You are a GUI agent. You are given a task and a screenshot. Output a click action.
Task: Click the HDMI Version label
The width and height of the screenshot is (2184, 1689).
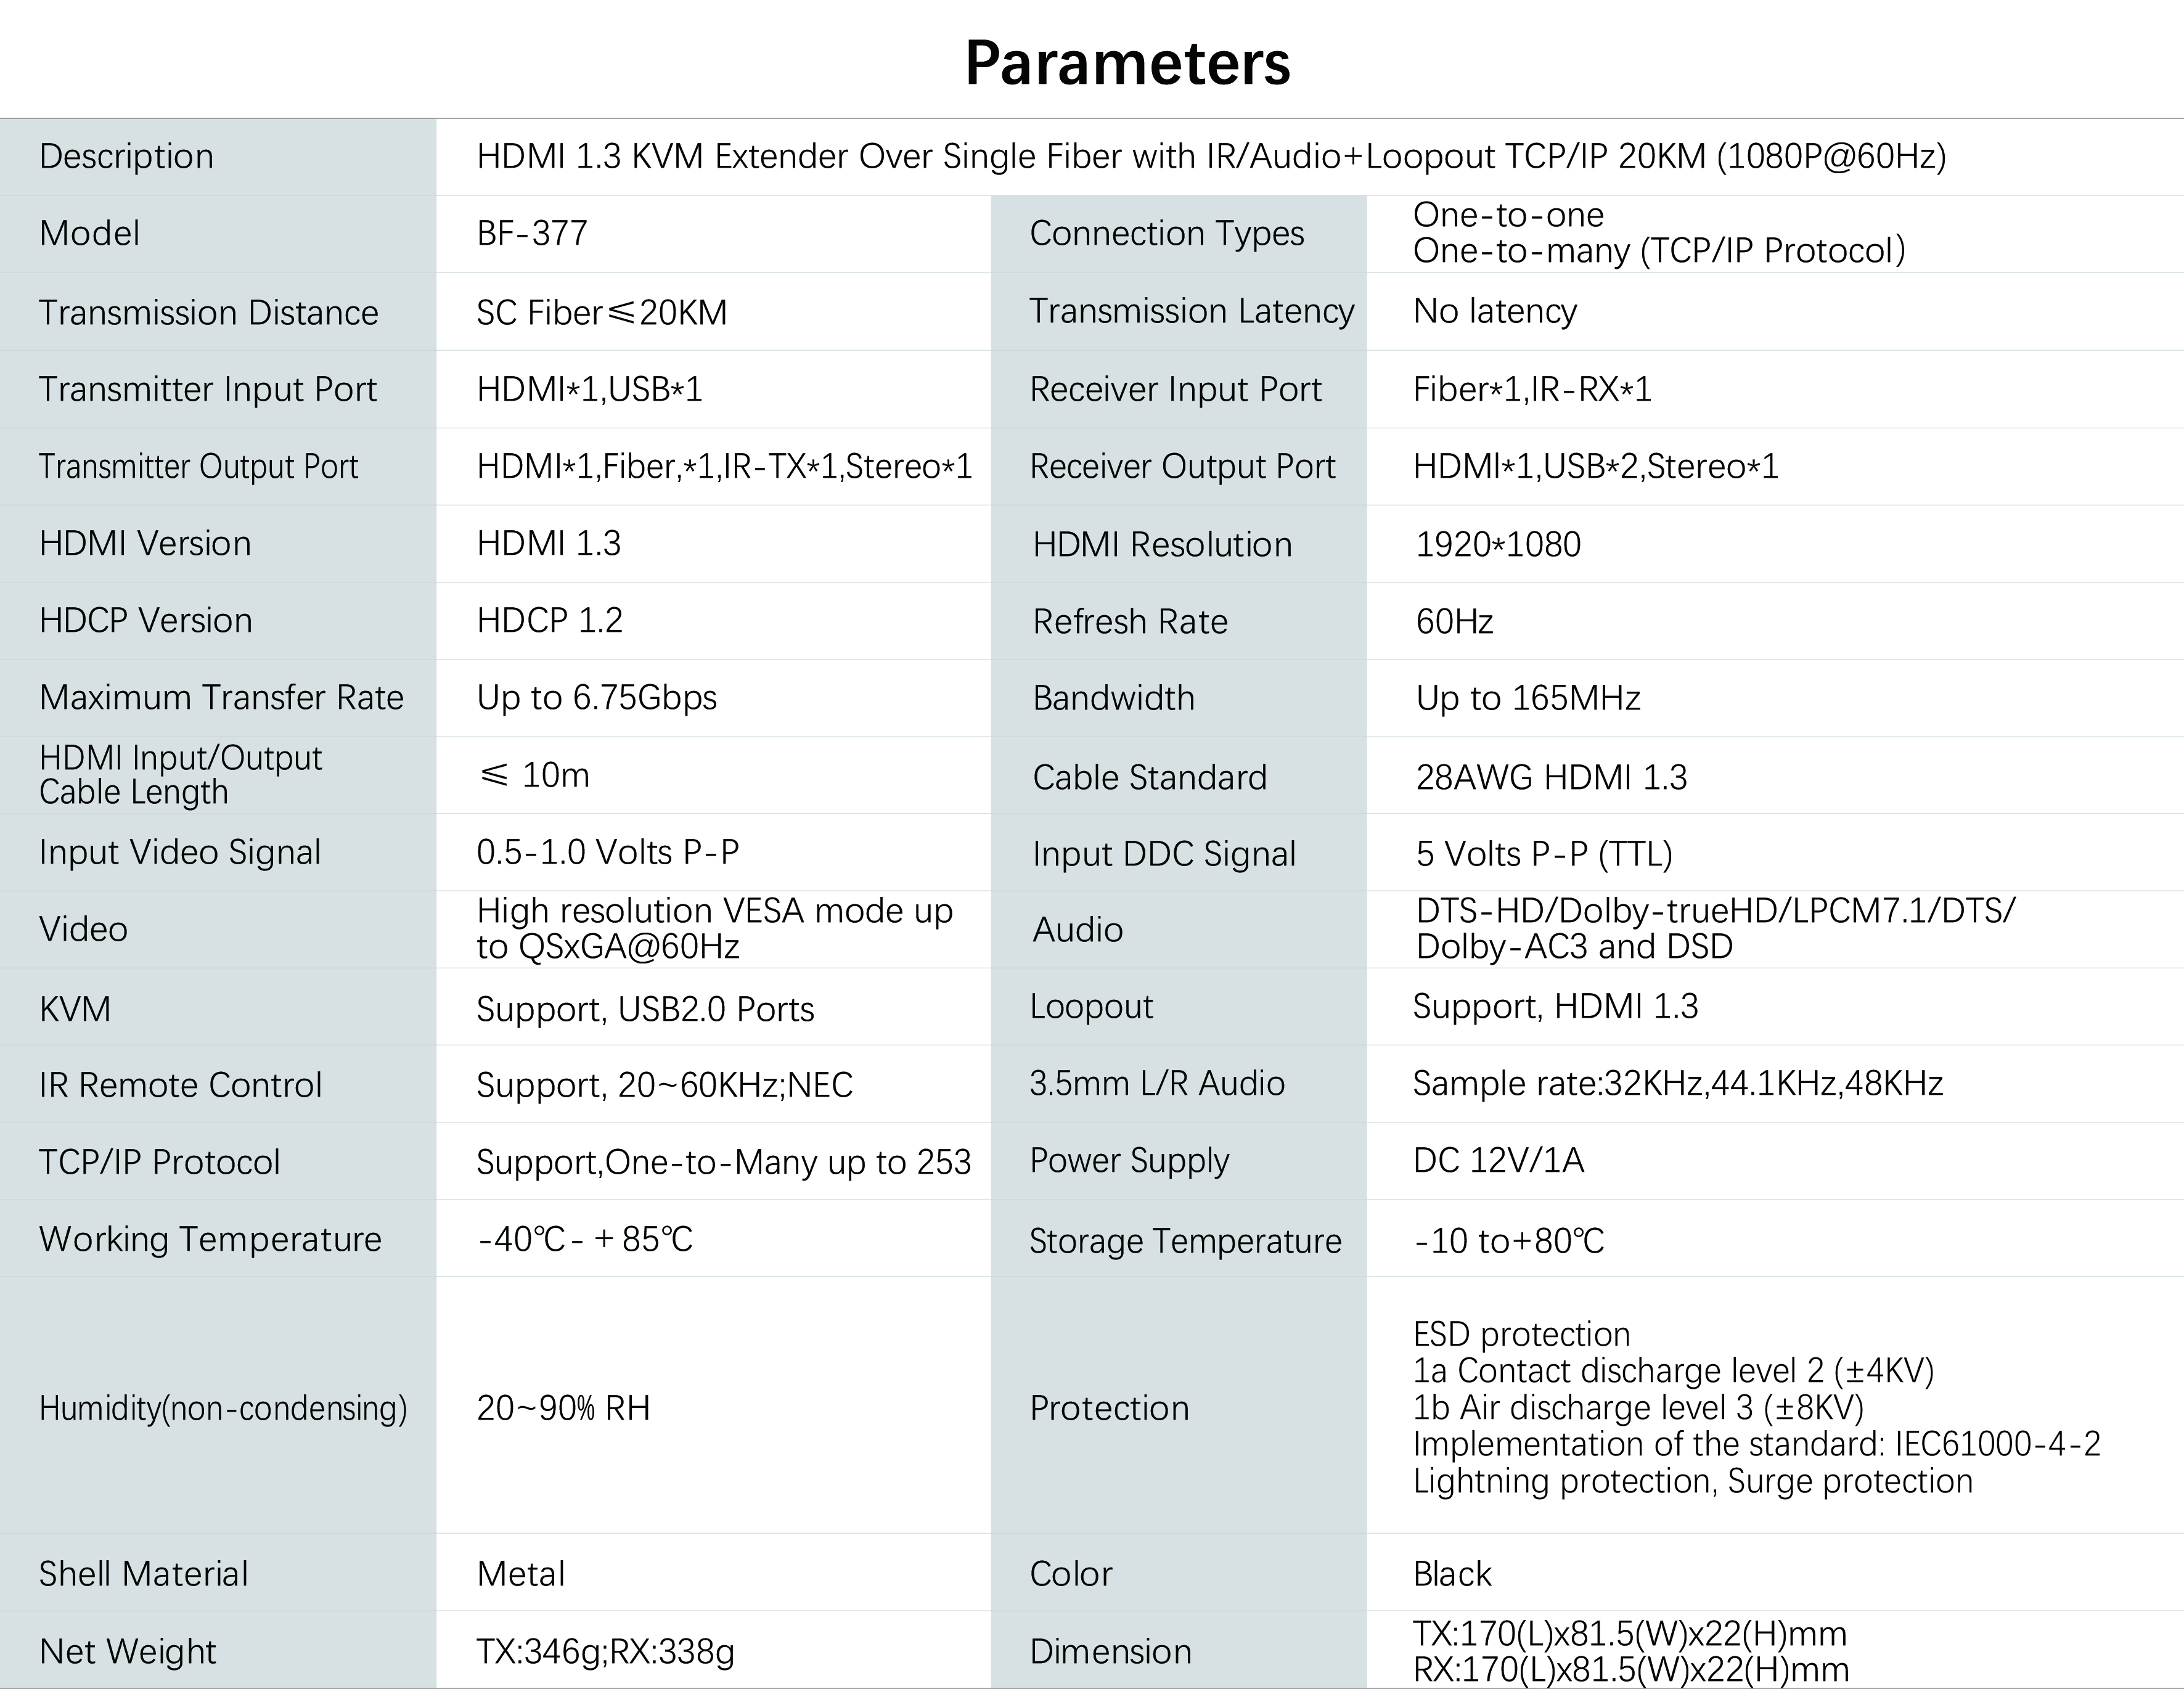[145, 543]
